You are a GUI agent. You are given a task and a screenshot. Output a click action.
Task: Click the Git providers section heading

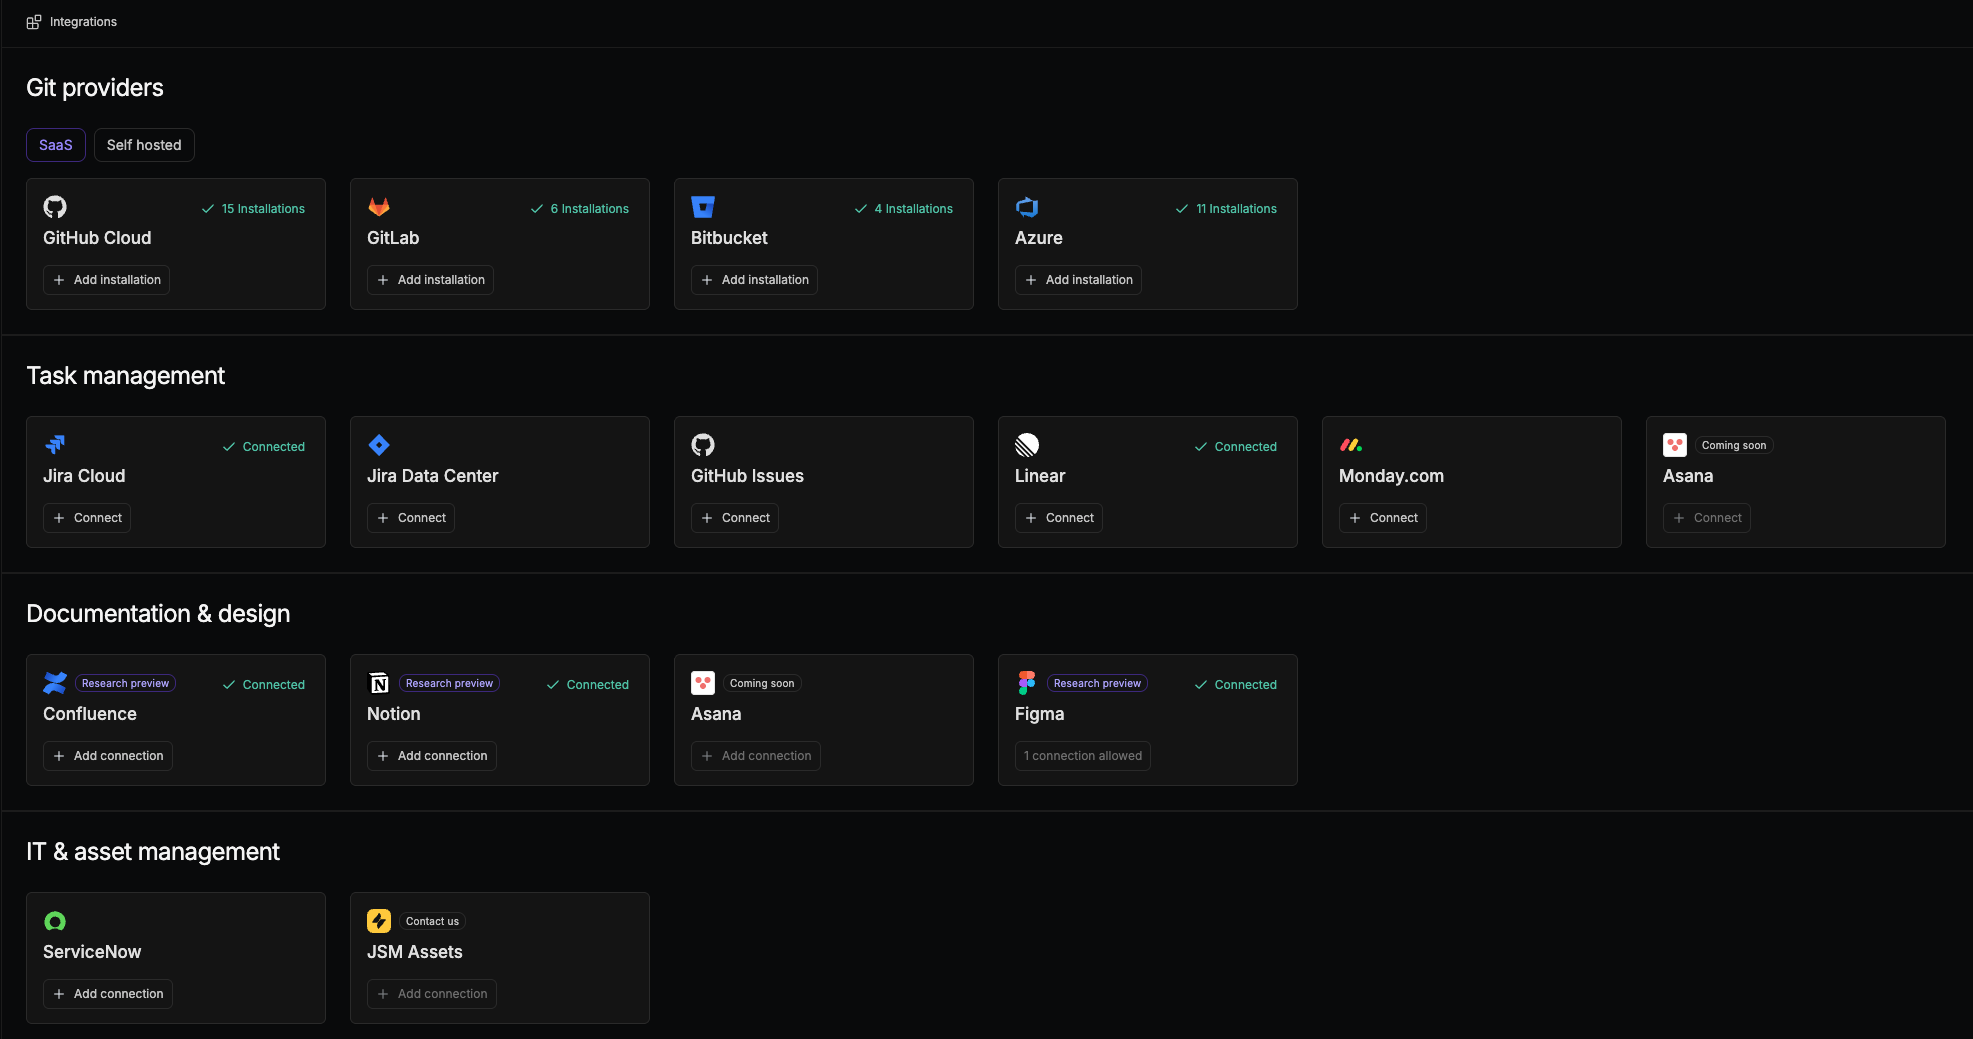pyautogui.click(x=95, y=88)
